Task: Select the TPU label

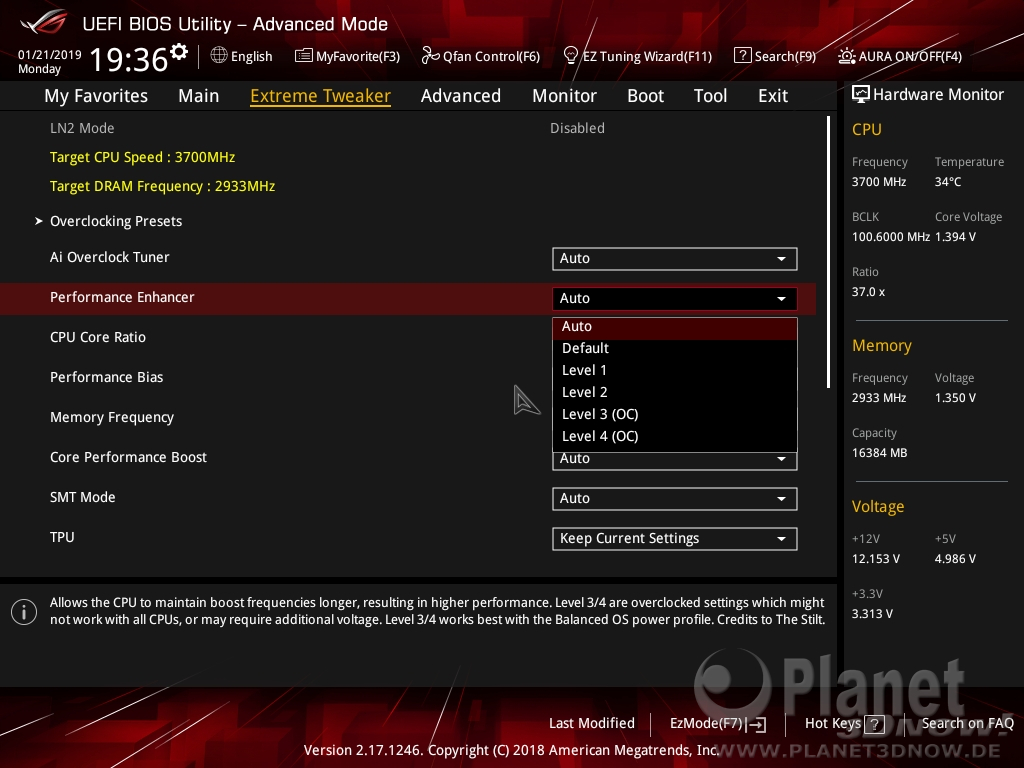Action: [x=62, y=537]
